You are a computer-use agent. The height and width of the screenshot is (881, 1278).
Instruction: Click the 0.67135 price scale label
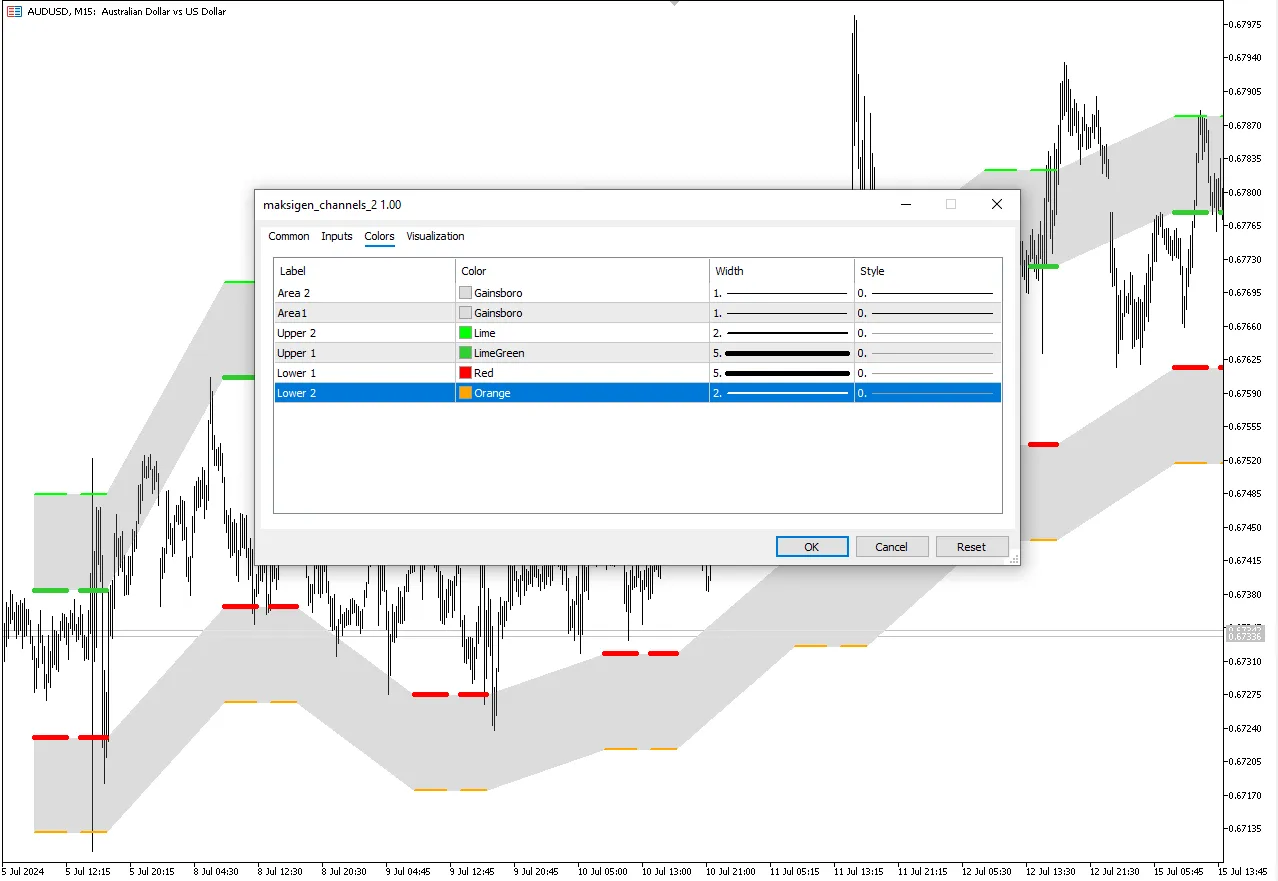[1245, 829]
